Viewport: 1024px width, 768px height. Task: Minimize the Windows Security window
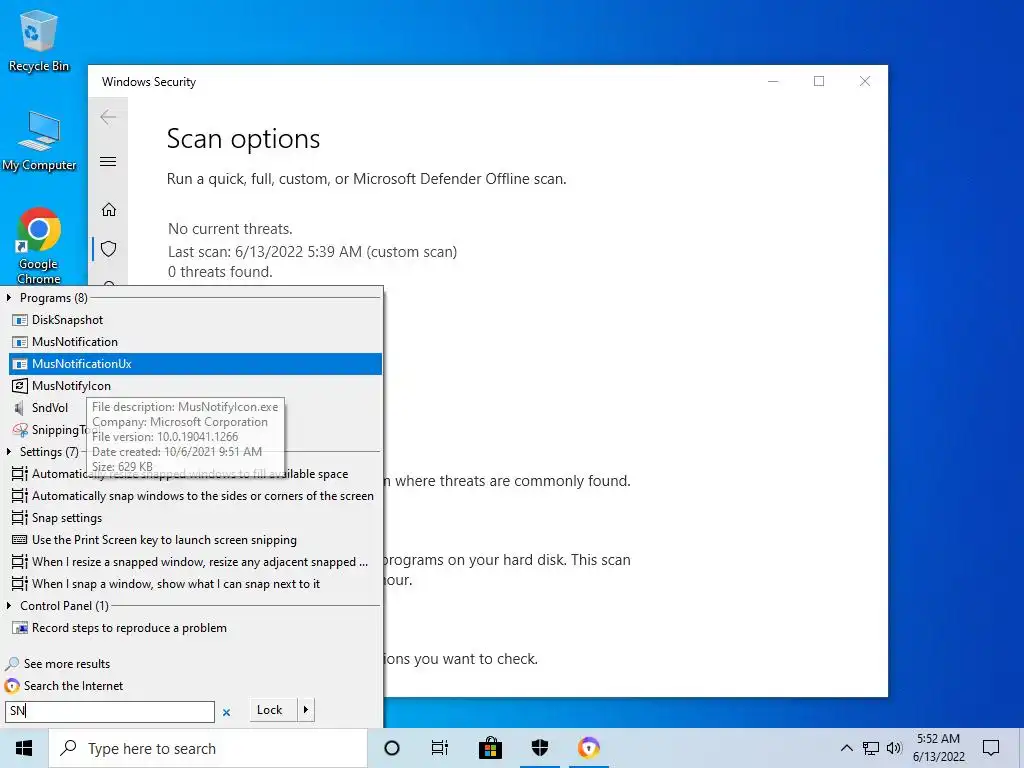773,81
